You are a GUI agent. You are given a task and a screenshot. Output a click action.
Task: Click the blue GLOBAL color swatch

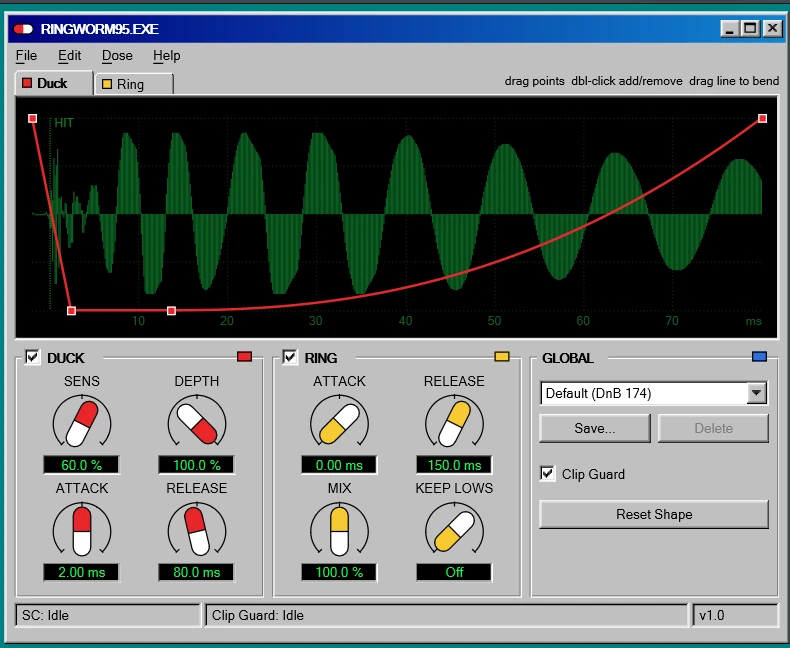759,357
